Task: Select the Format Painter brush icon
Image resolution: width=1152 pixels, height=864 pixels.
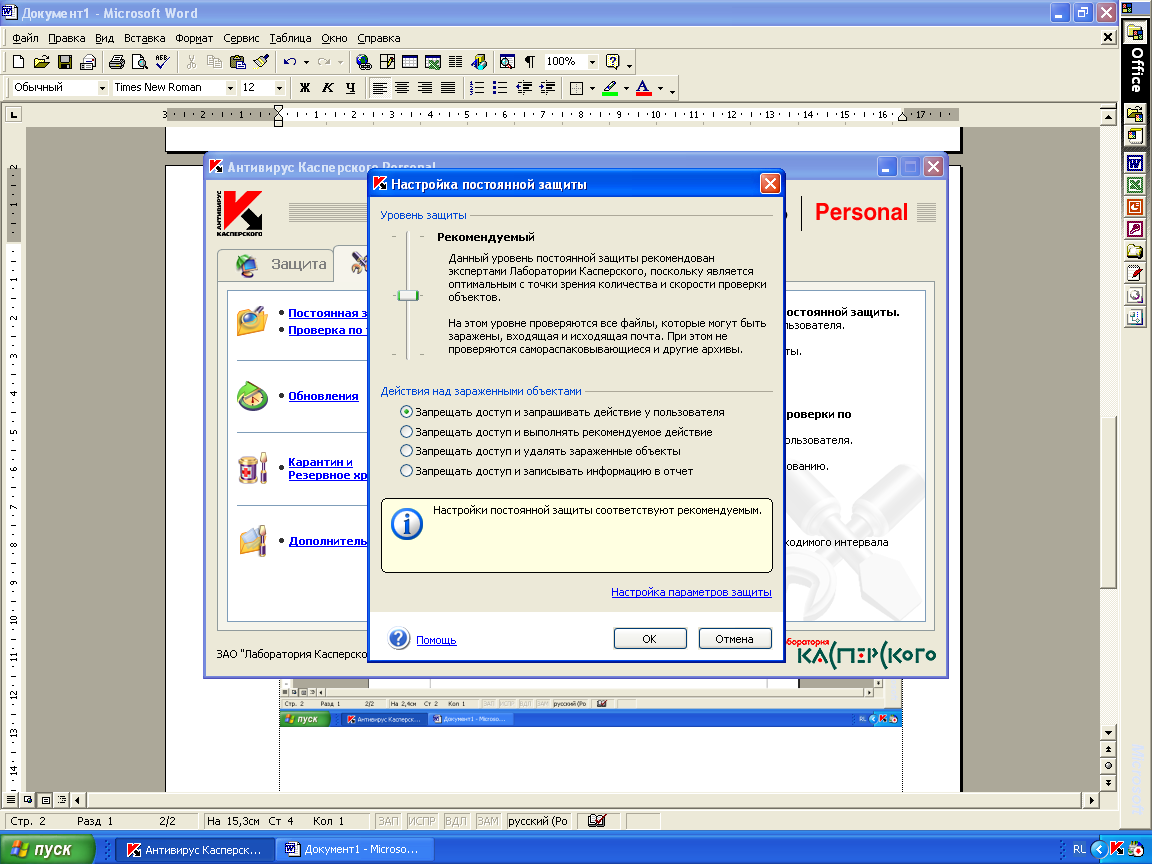Action: coord(261,62)
